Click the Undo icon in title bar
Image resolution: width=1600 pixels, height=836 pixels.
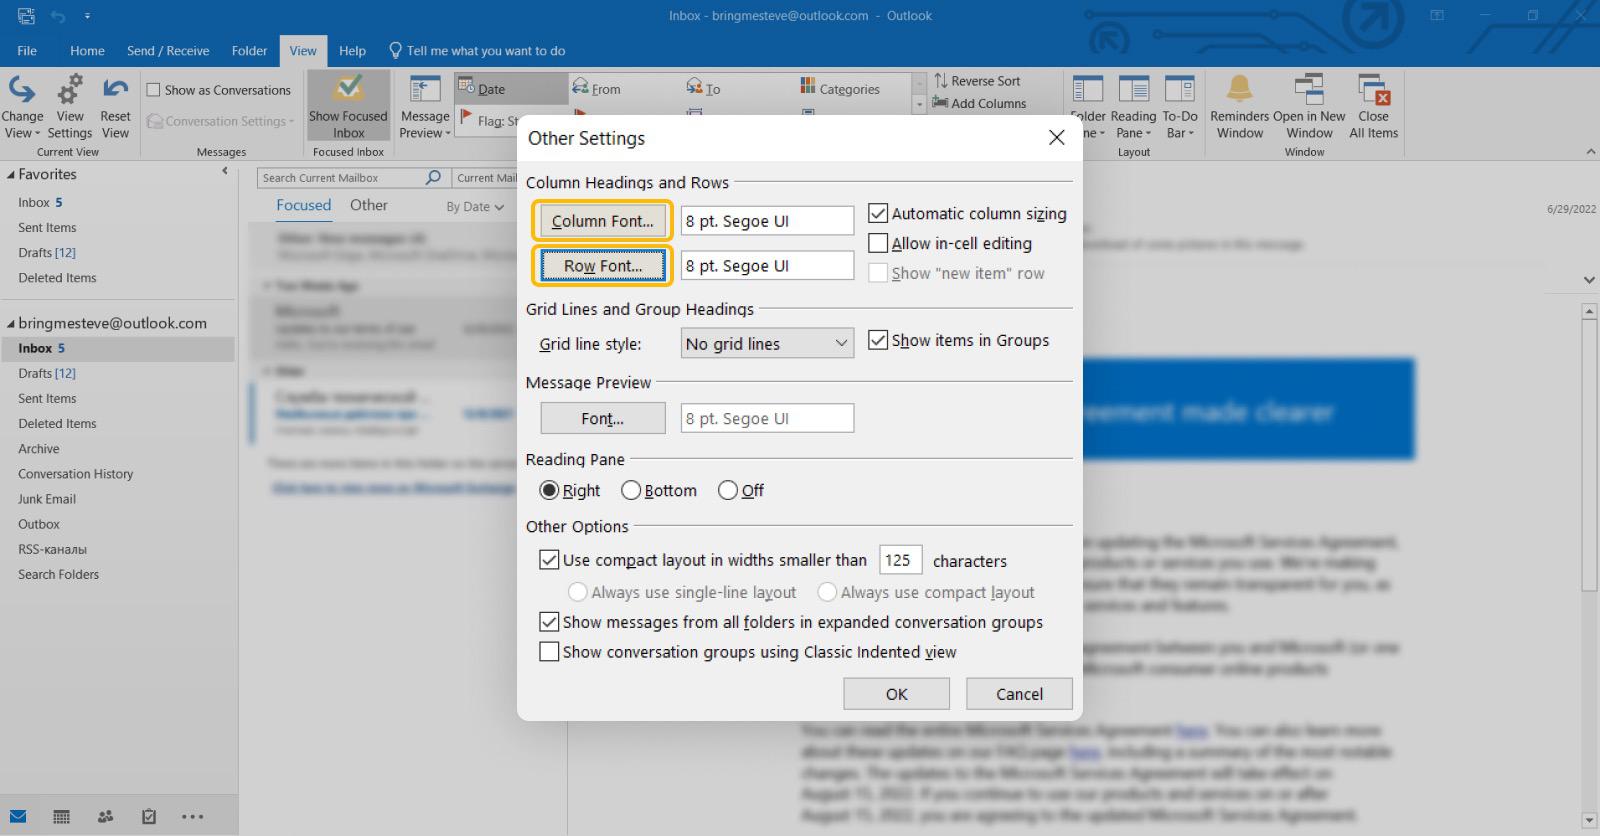pos(58,16)
